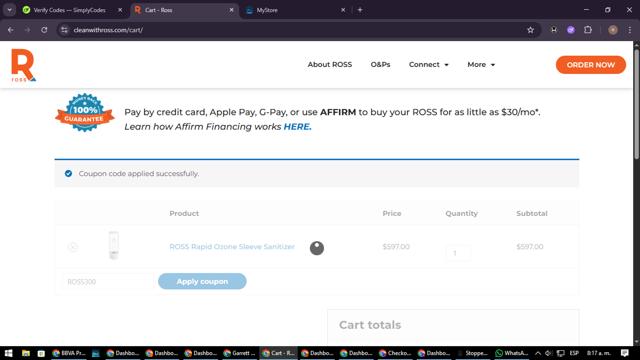Click the 'Product' column header
The width and height of the screenshot is (640, 360).
pyautogui.click(x=184, y=213)
